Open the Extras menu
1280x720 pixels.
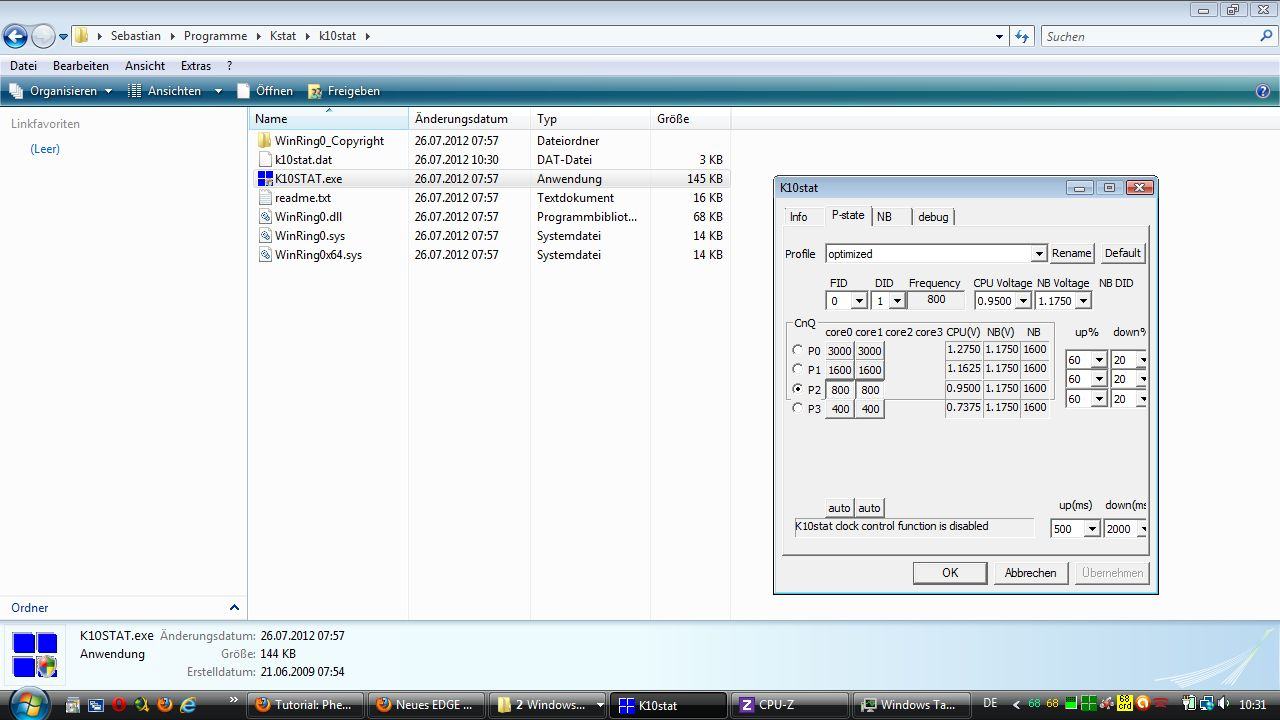196,66
